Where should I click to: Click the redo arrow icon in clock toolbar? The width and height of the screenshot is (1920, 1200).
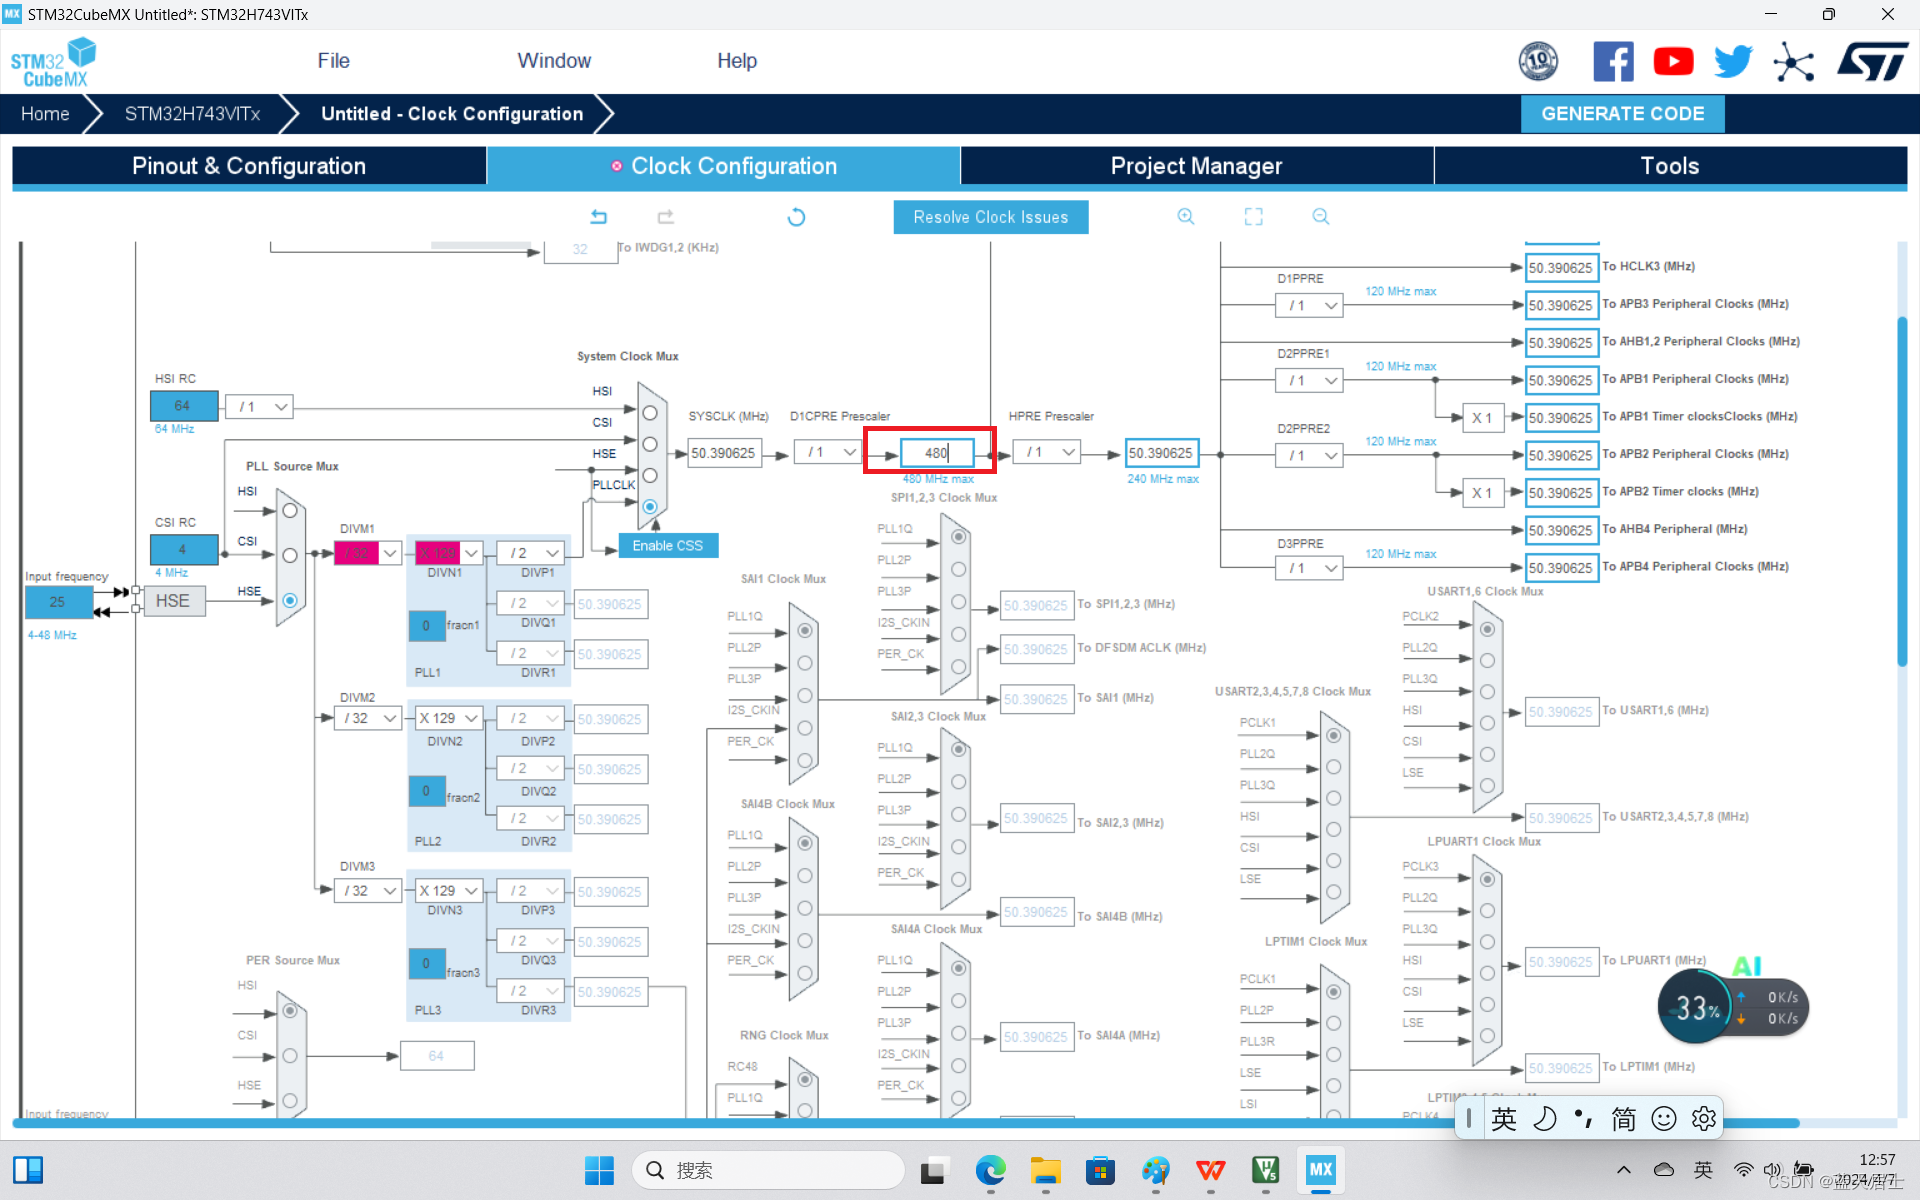coord(666,217)
